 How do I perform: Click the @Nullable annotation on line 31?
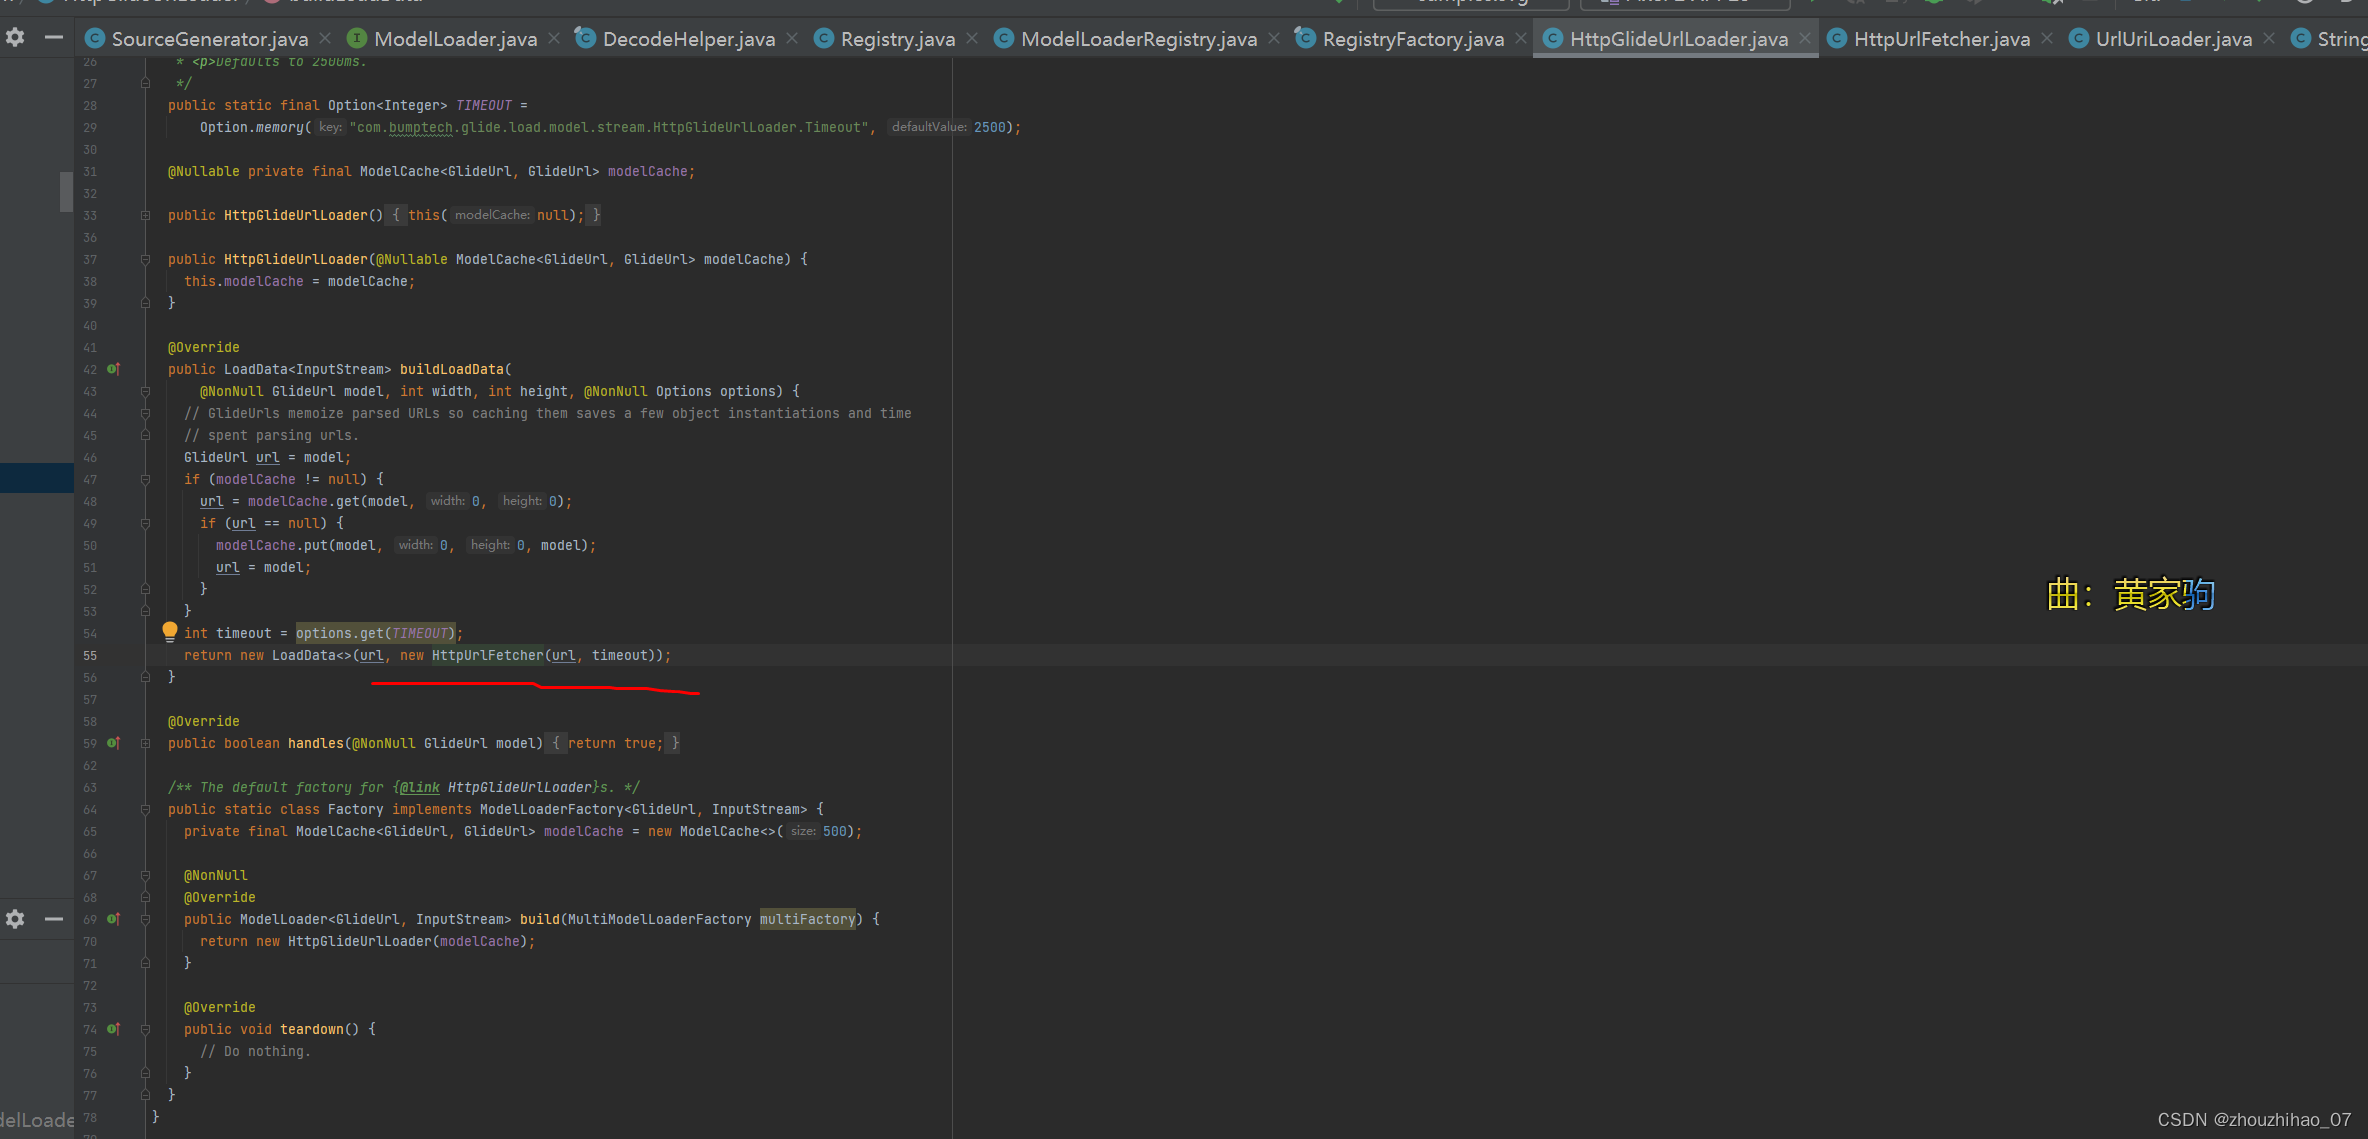(x=204, y=171)
